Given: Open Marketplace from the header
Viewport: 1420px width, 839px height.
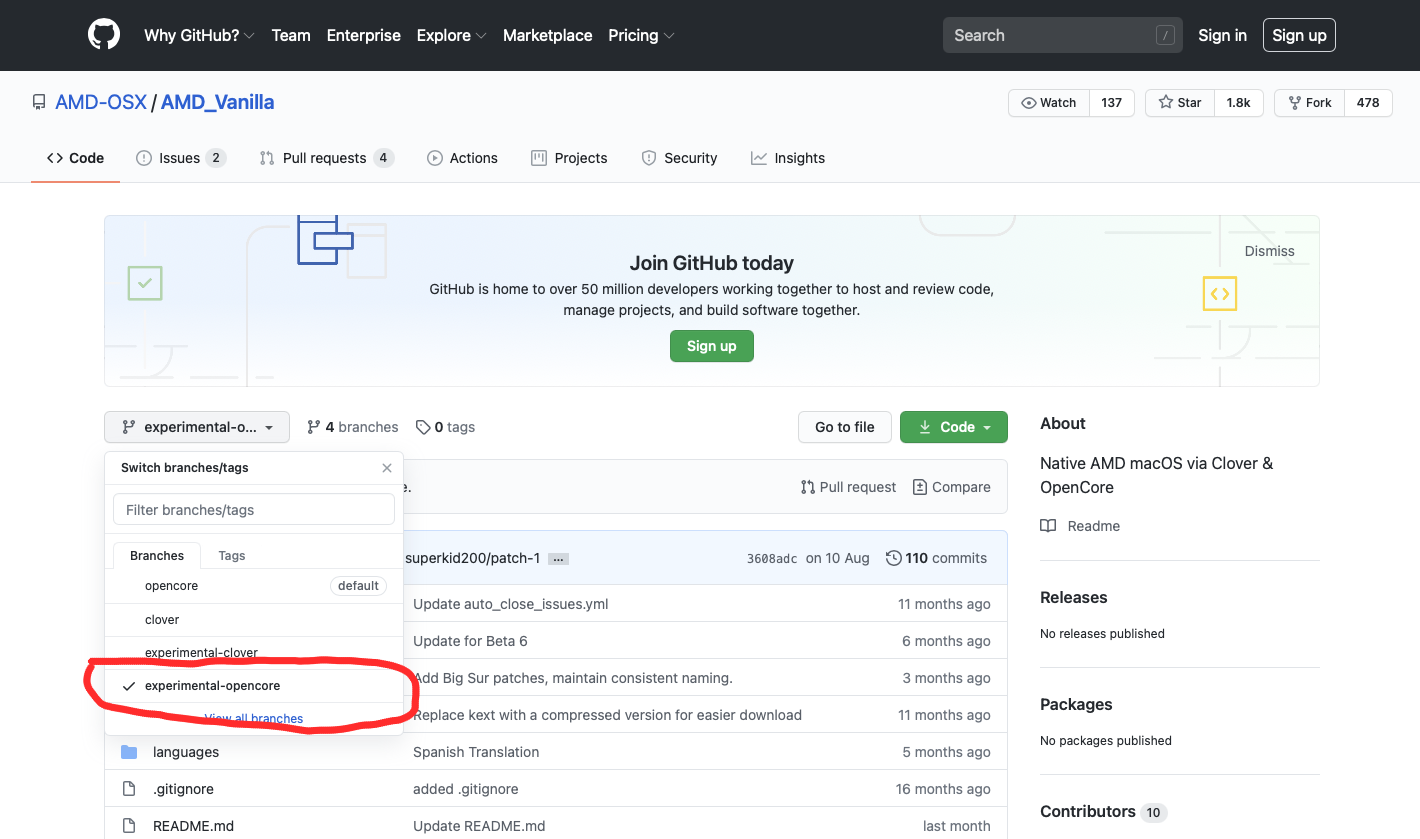Looking at the screenshot, I should pos(548,35).
